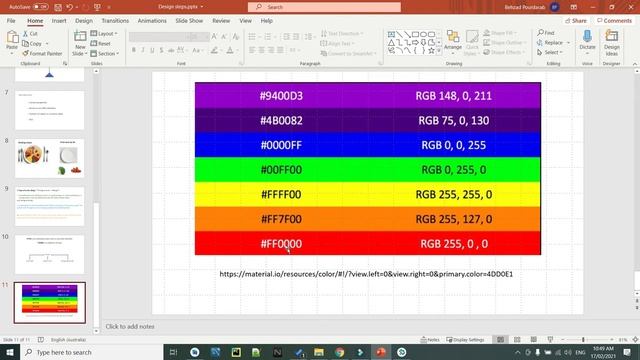Image resolution: width=640 pixels, height=360 pixels.
Task: Toggle text Shadow formatting
Action: click(x=162, y=50)
